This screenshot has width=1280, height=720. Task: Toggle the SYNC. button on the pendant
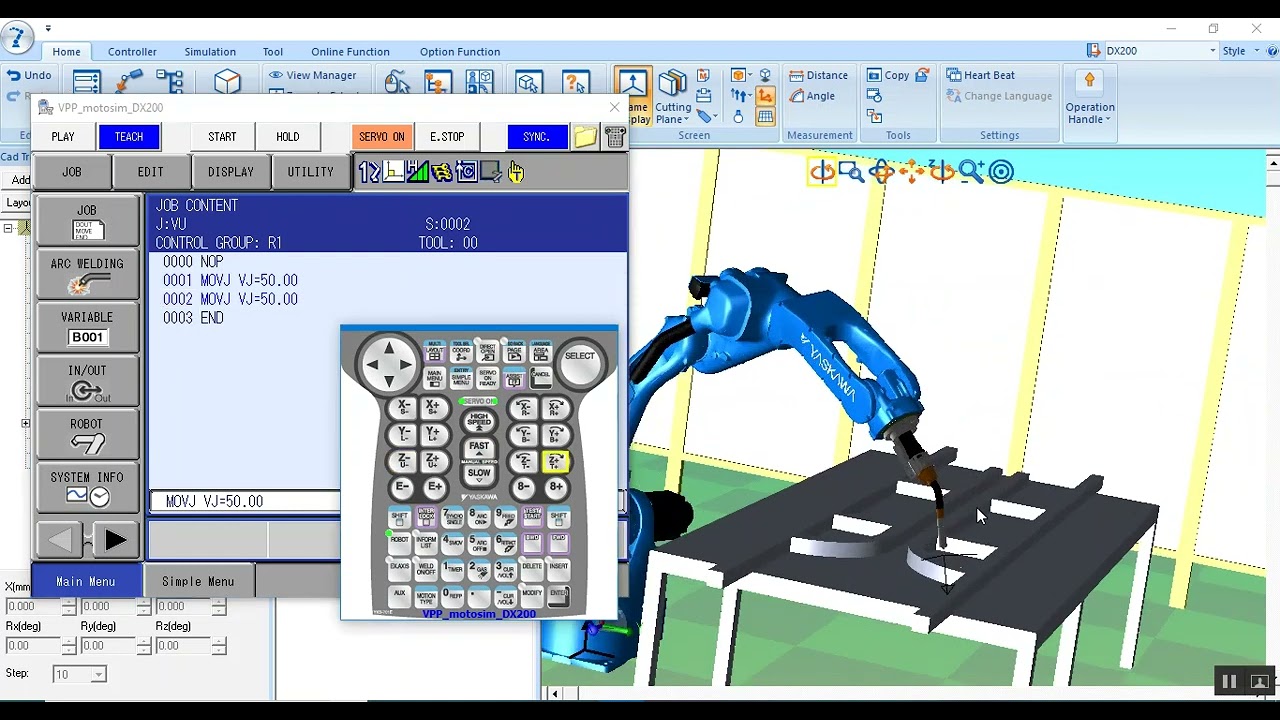coord(536,137)
